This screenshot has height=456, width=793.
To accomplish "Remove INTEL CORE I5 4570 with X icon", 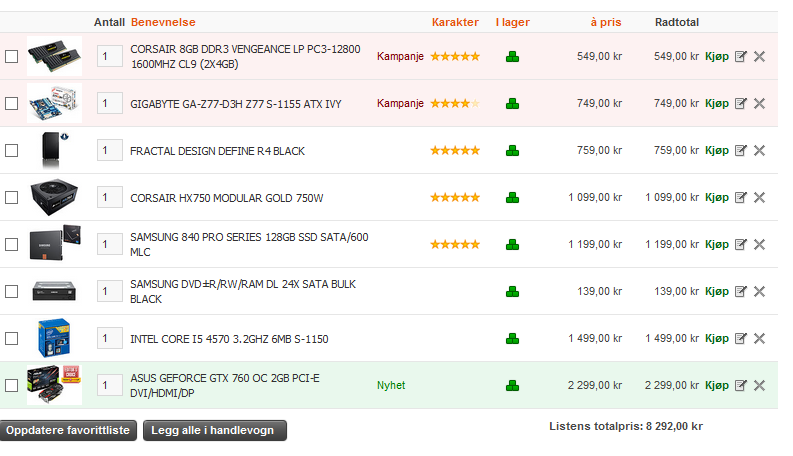I will [x=759, y=338].
